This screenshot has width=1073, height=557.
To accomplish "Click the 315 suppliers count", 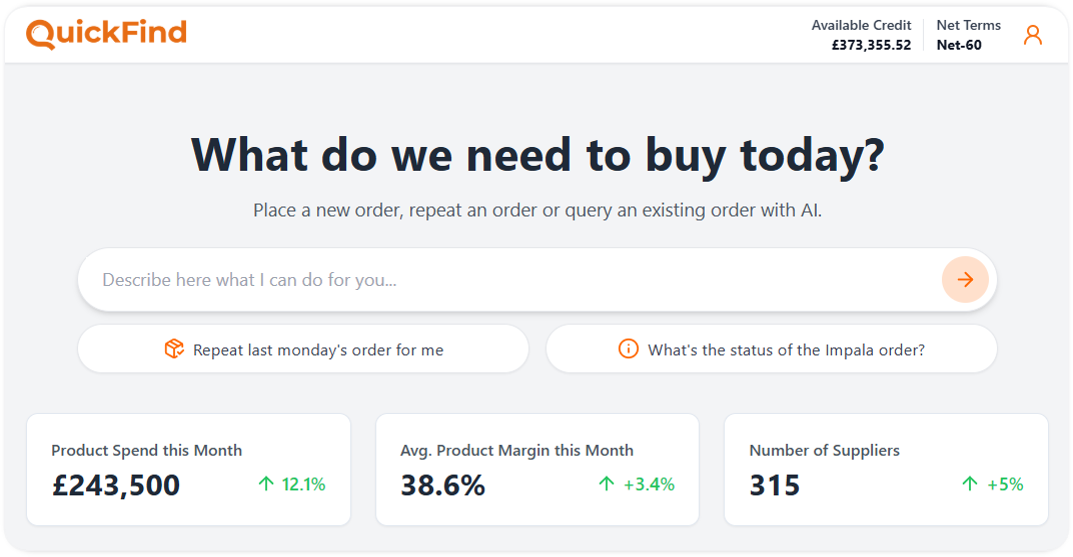I will [x=775, y=485].
